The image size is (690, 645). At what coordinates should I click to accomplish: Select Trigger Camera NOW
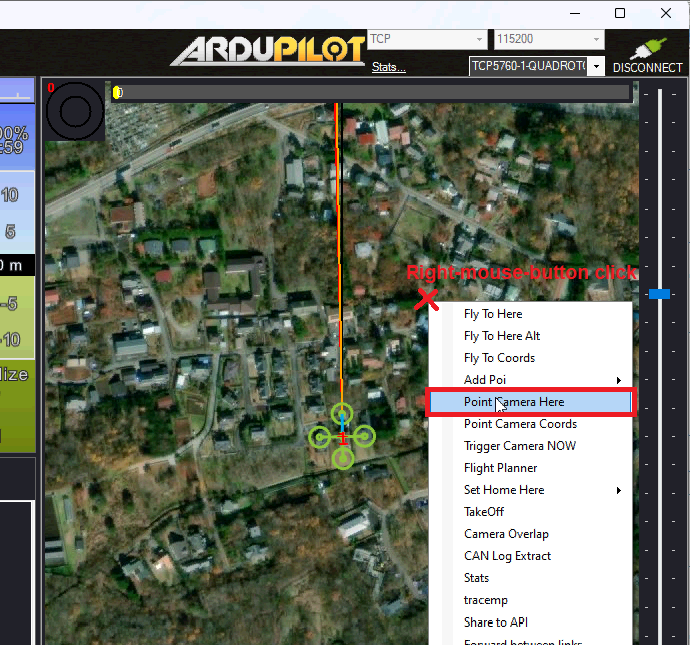pos(519,446)
